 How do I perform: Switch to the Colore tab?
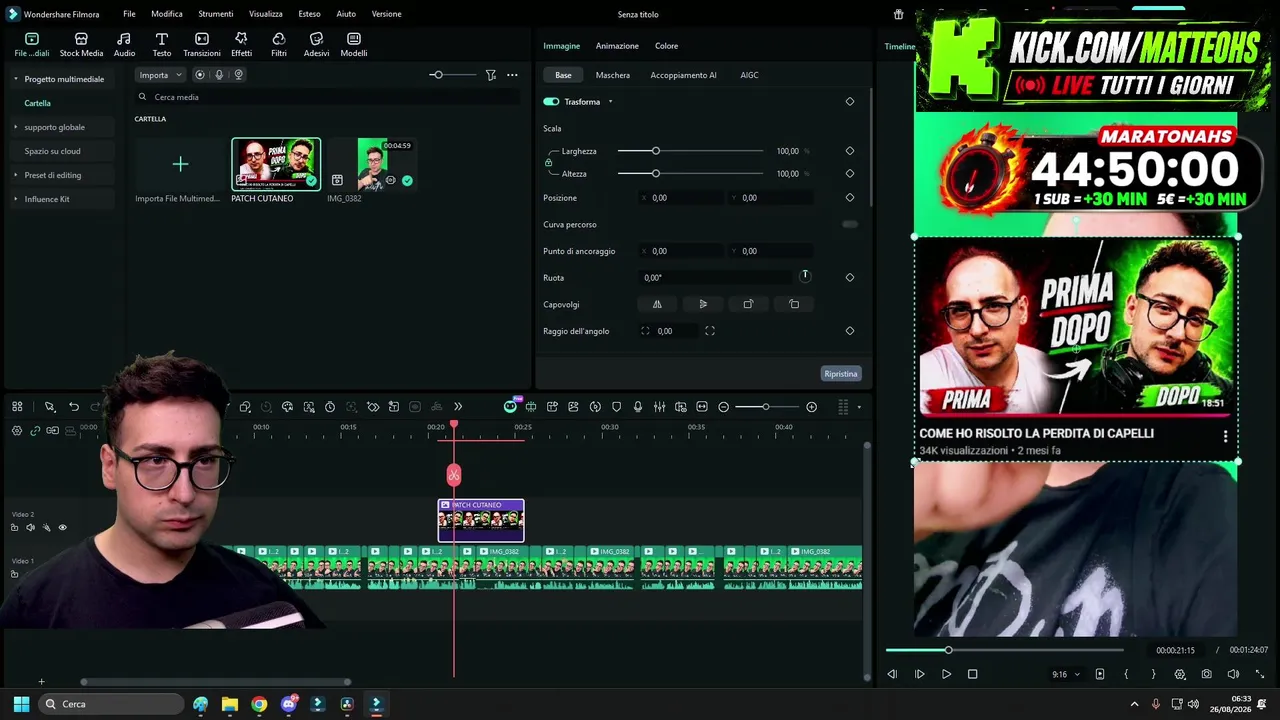[666, 46]
